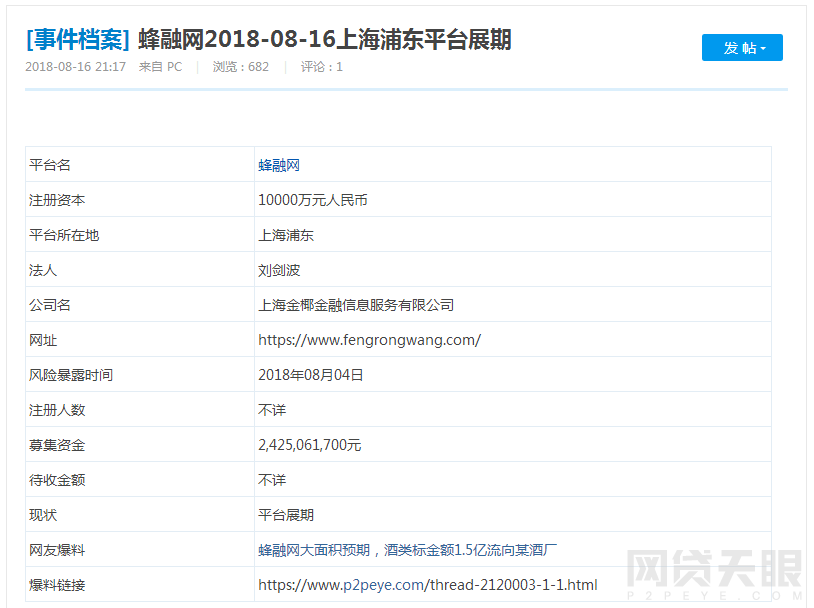Open the [事件档案] category link
814x608 pixels.
click(x=78, y=39)
